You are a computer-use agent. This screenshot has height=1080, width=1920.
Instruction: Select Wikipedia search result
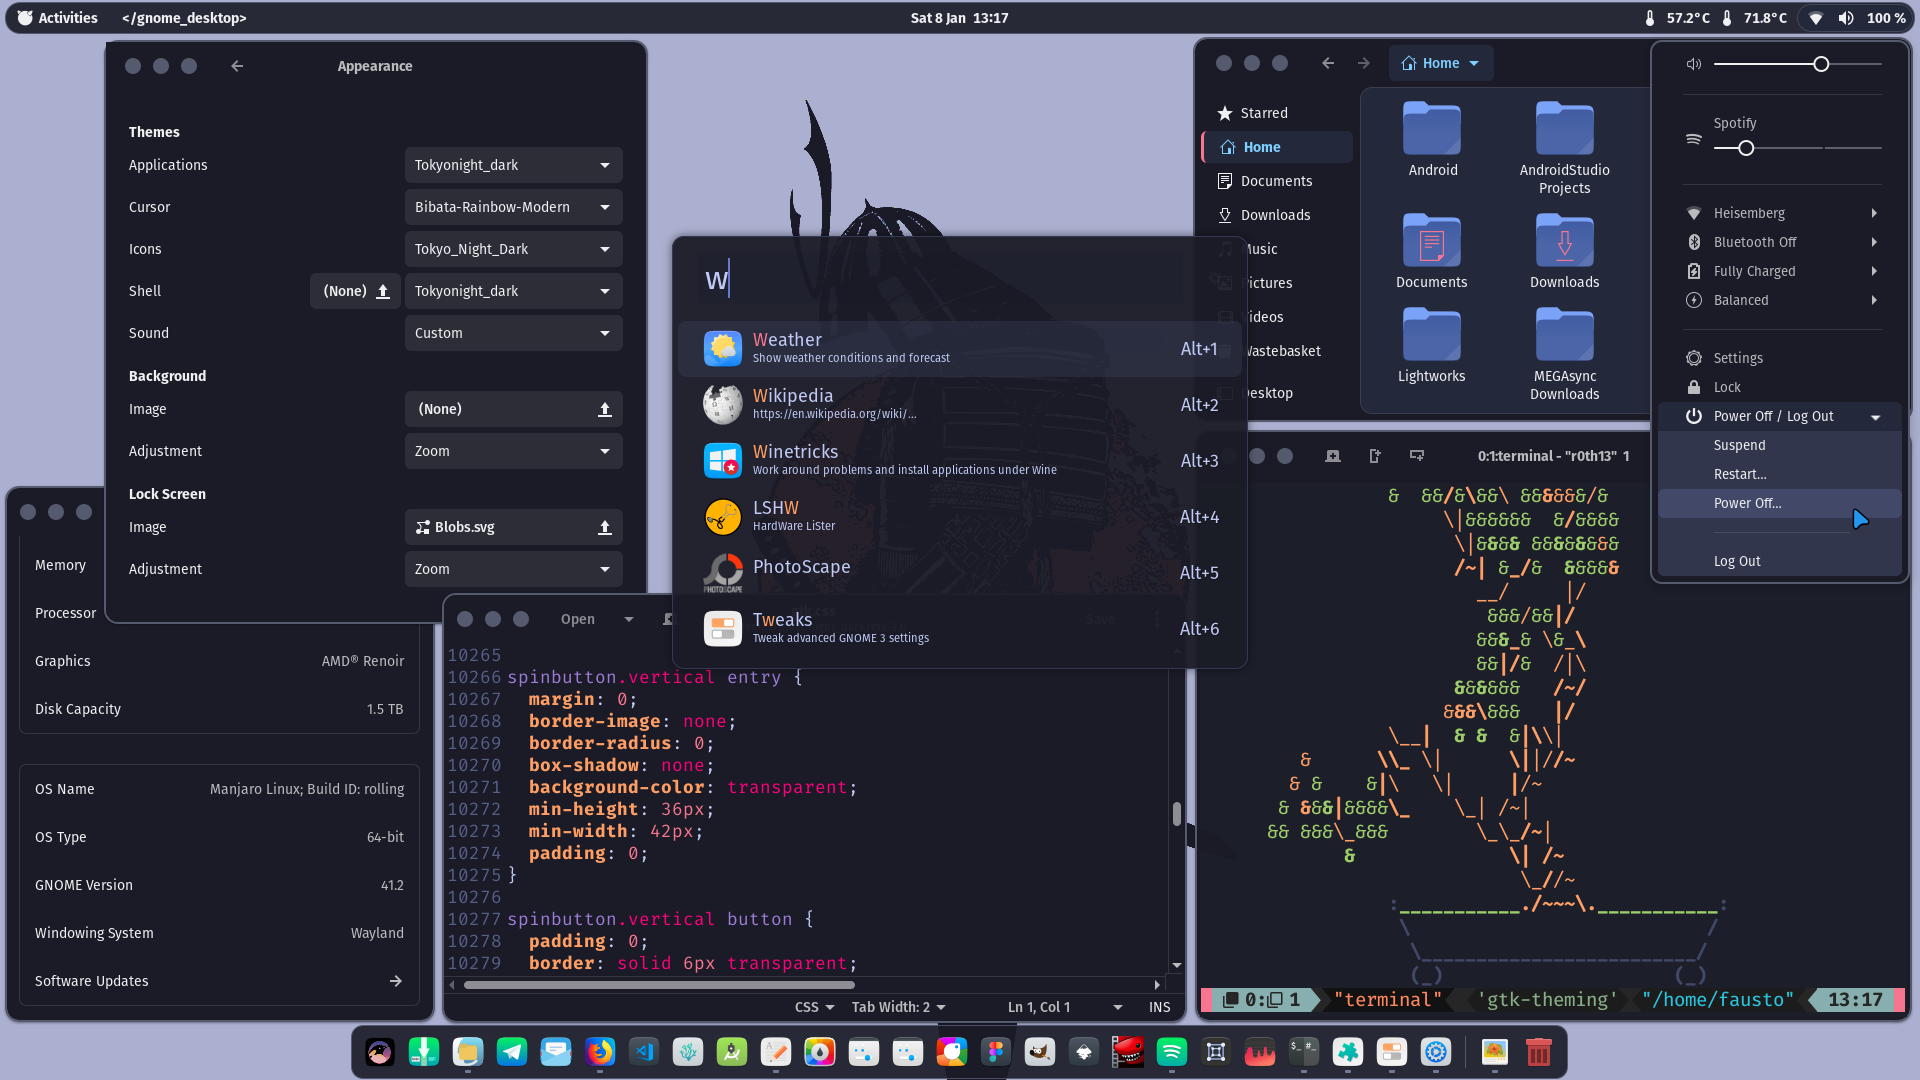point(960,405)
